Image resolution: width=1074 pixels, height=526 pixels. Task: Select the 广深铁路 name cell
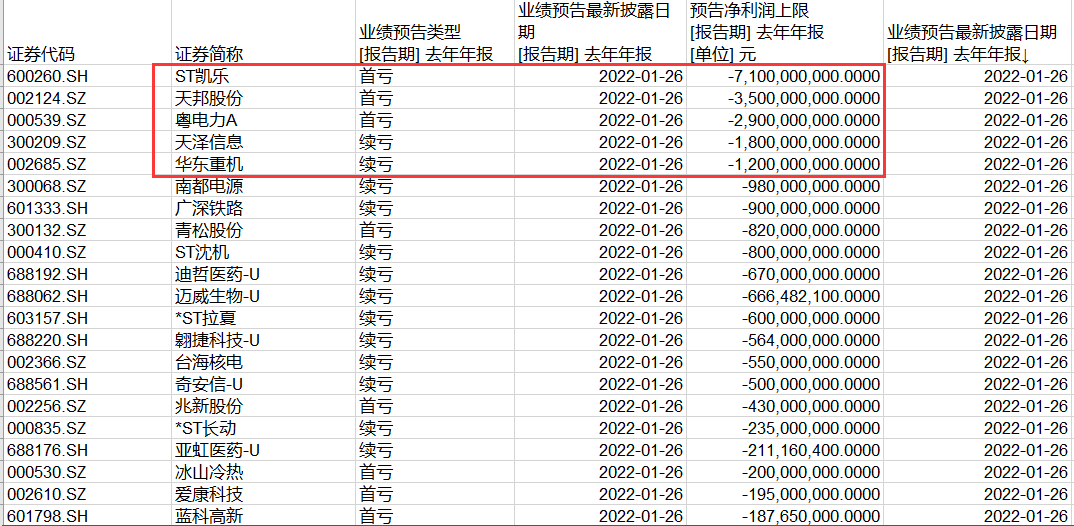tap(264, 208)
